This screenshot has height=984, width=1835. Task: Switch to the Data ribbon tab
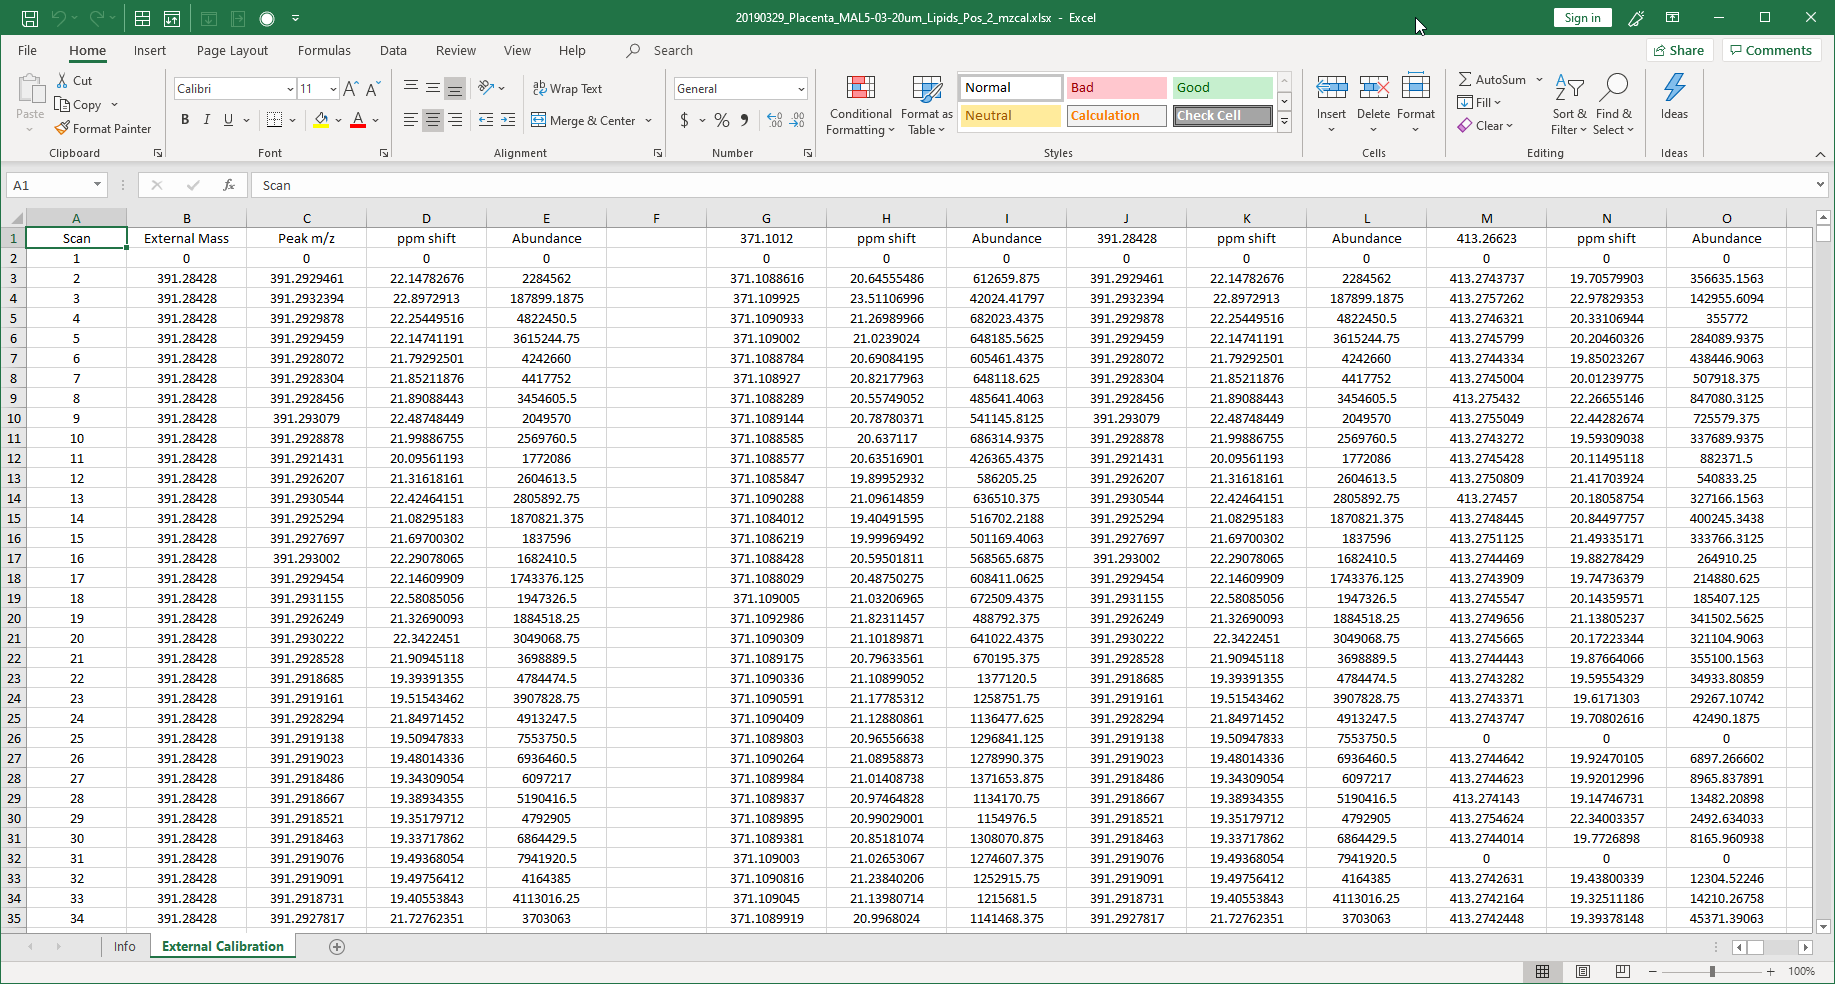pyautogui.click(x=393, y=50)
